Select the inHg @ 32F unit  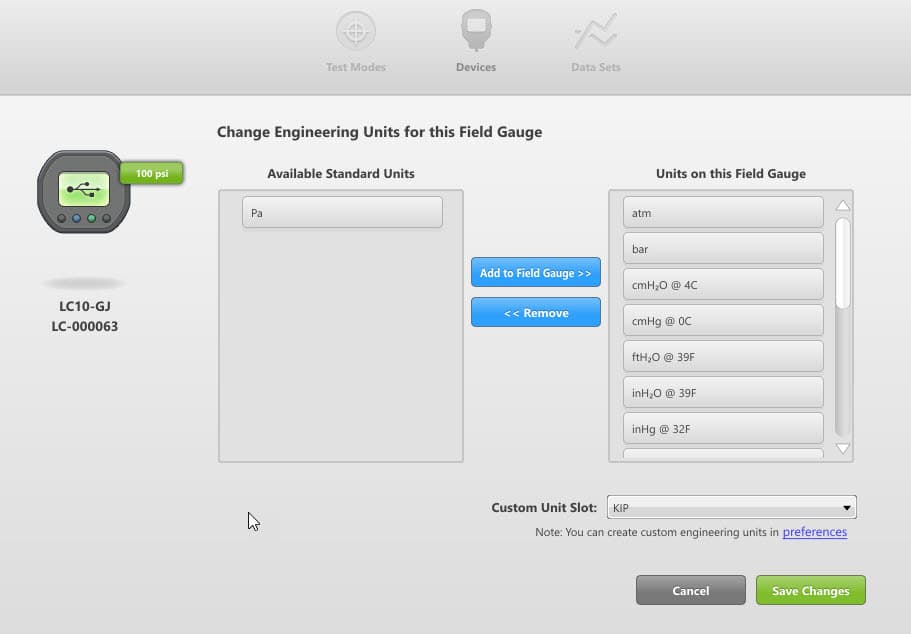722,428
